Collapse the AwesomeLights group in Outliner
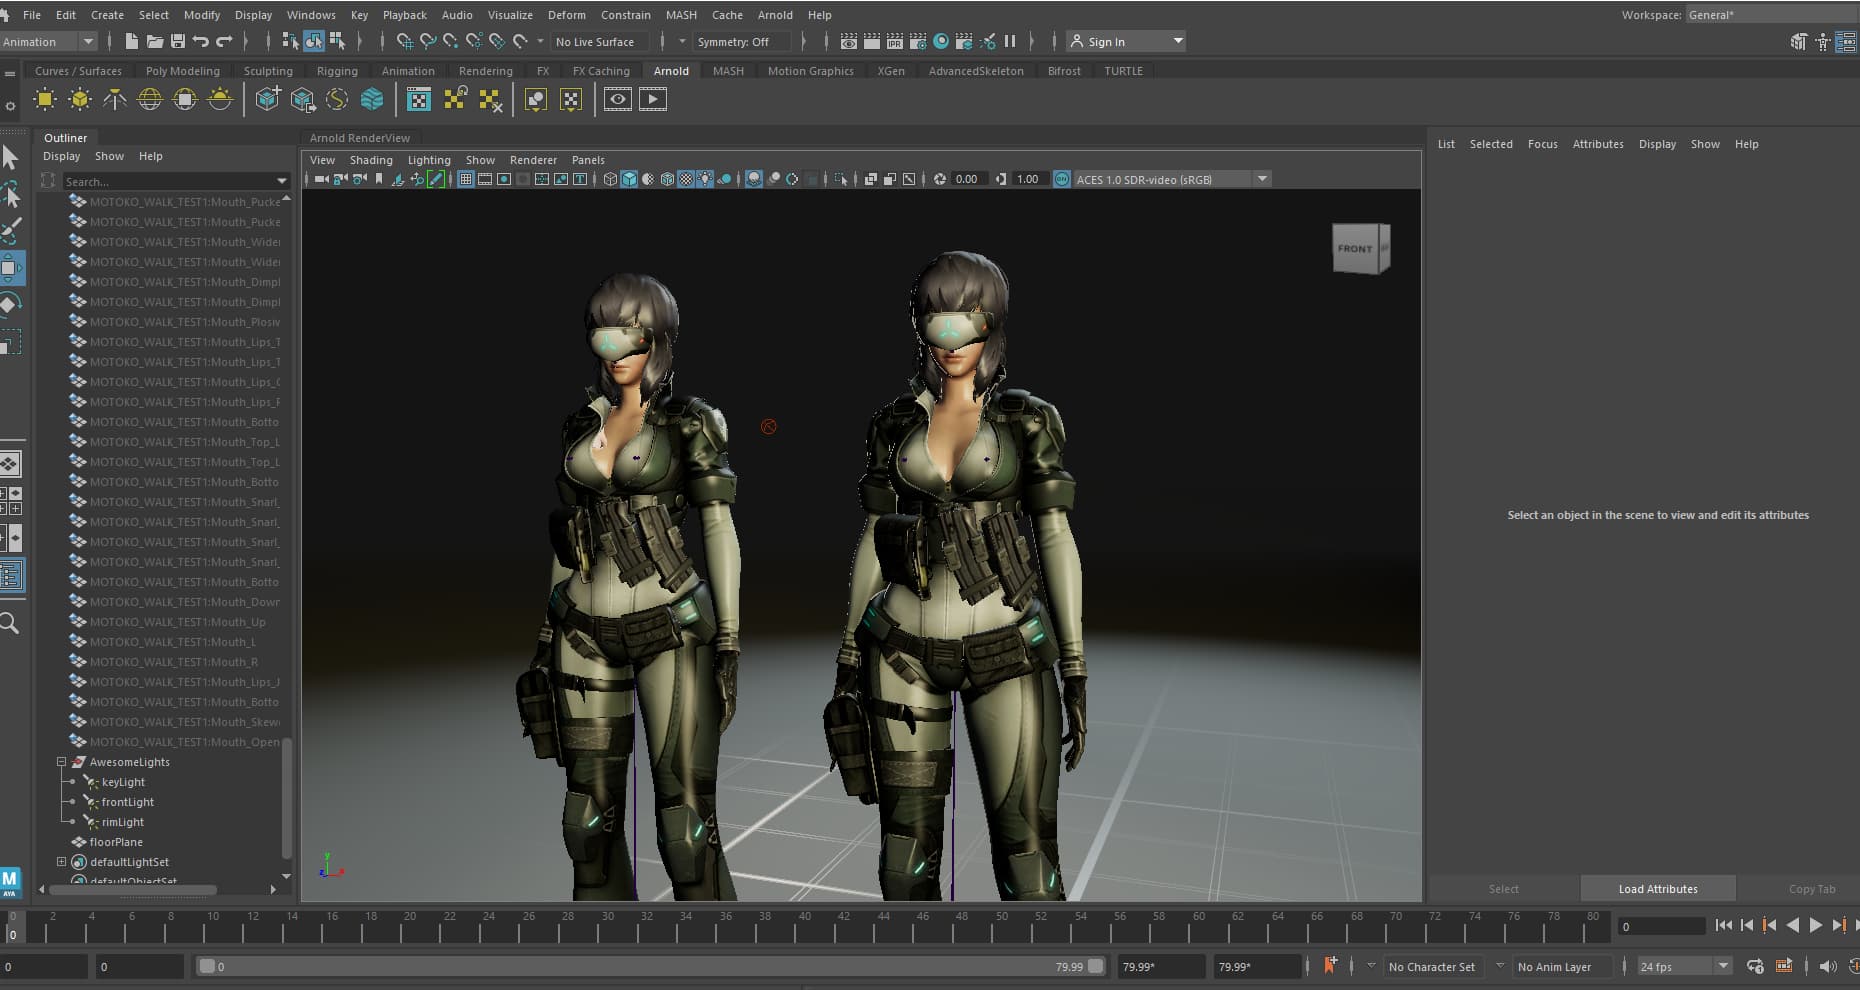Image resolution: width=1860 pixels, height=990 pixels. 61,762
